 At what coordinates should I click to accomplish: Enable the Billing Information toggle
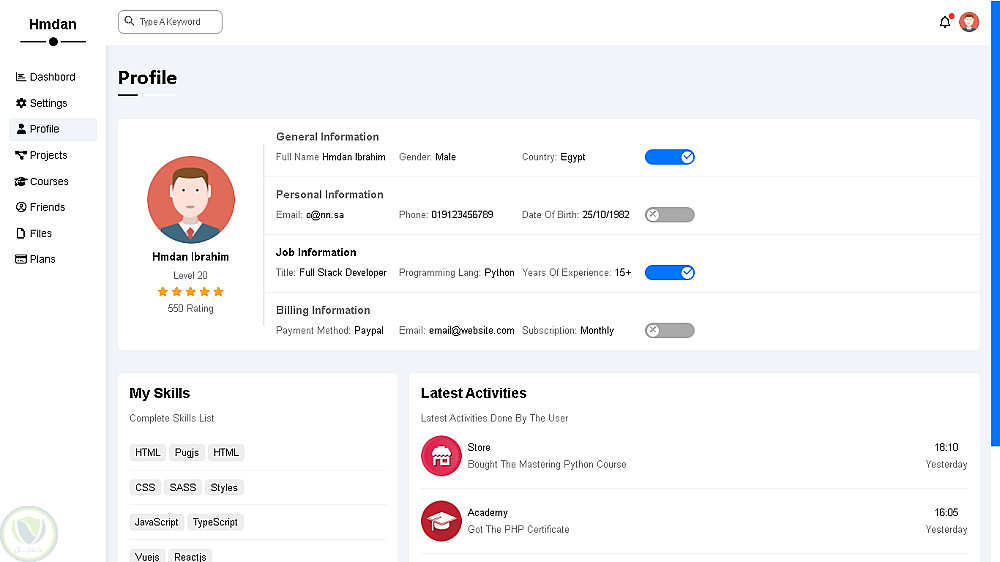[x=669, y=331]
